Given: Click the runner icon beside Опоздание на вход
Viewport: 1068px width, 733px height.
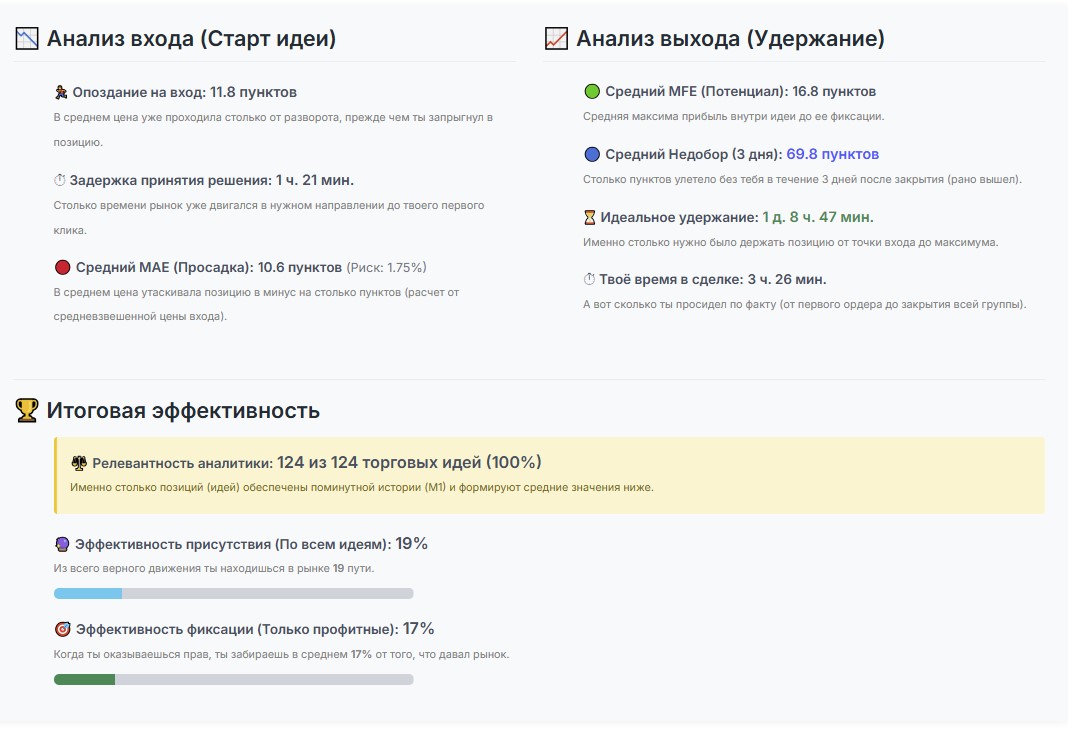Looking at the screenshot, I should pos(61,92).
